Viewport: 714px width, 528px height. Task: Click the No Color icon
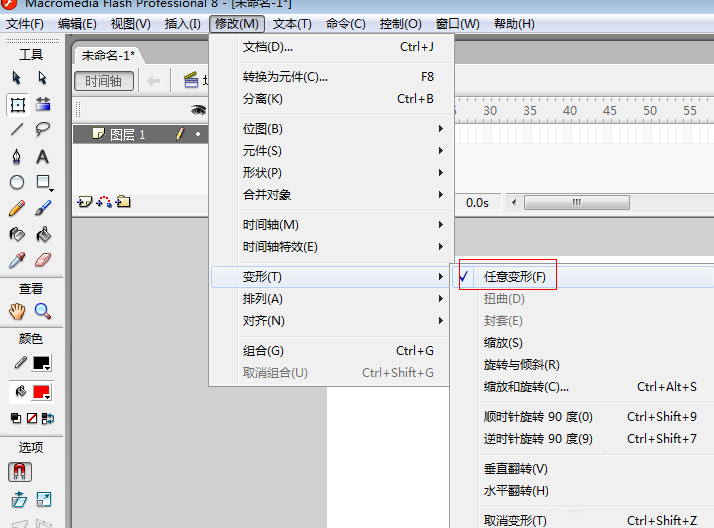click(x=32, y=418)
